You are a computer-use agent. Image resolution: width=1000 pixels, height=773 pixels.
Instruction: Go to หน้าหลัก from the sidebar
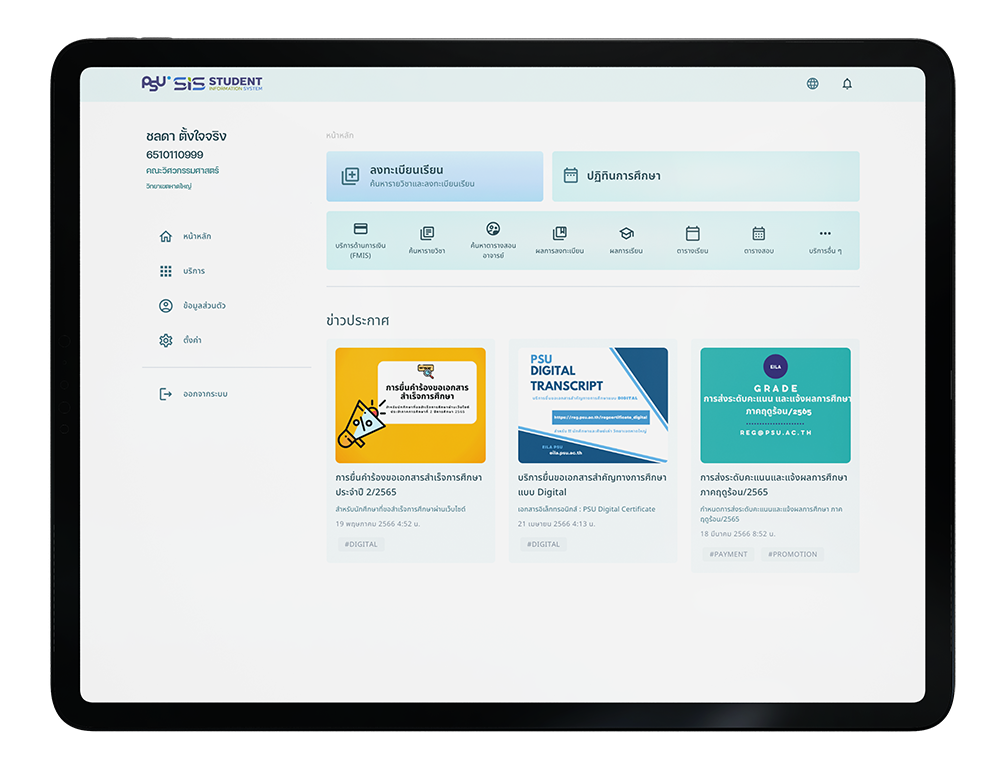pos(166,236)
